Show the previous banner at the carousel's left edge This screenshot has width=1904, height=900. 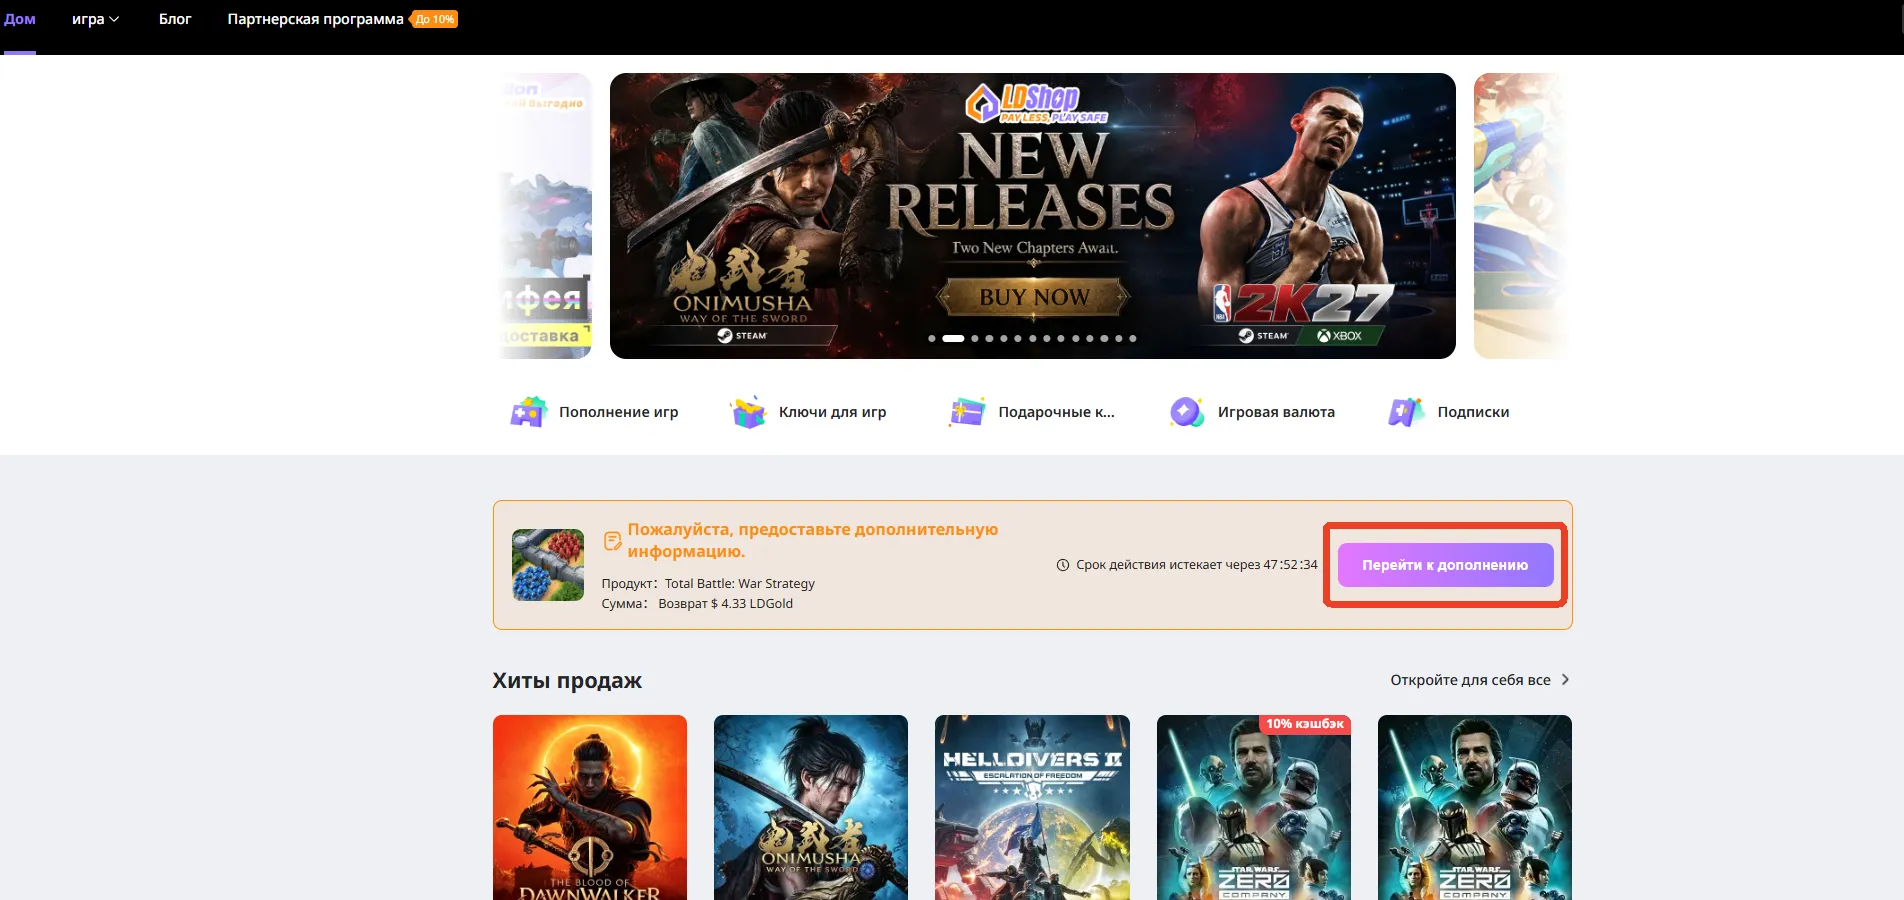tap(546, 216)
